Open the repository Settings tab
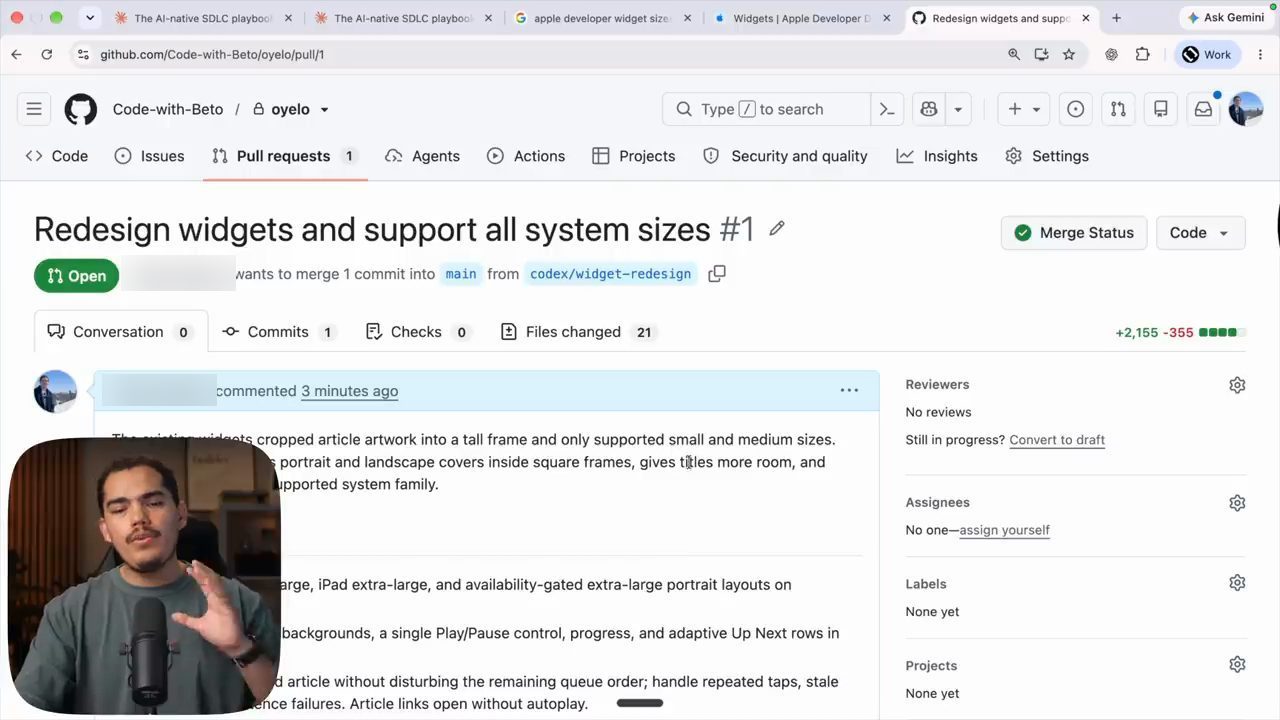Viewport: 1280px width, 720px height. [x=1047, y=156]
